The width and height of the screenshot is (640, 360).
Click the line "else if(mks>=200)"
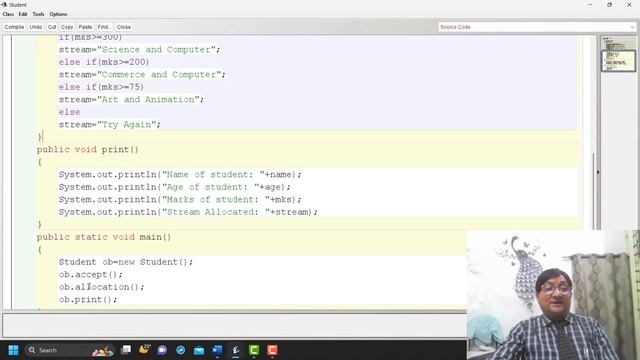coord(104,62)
